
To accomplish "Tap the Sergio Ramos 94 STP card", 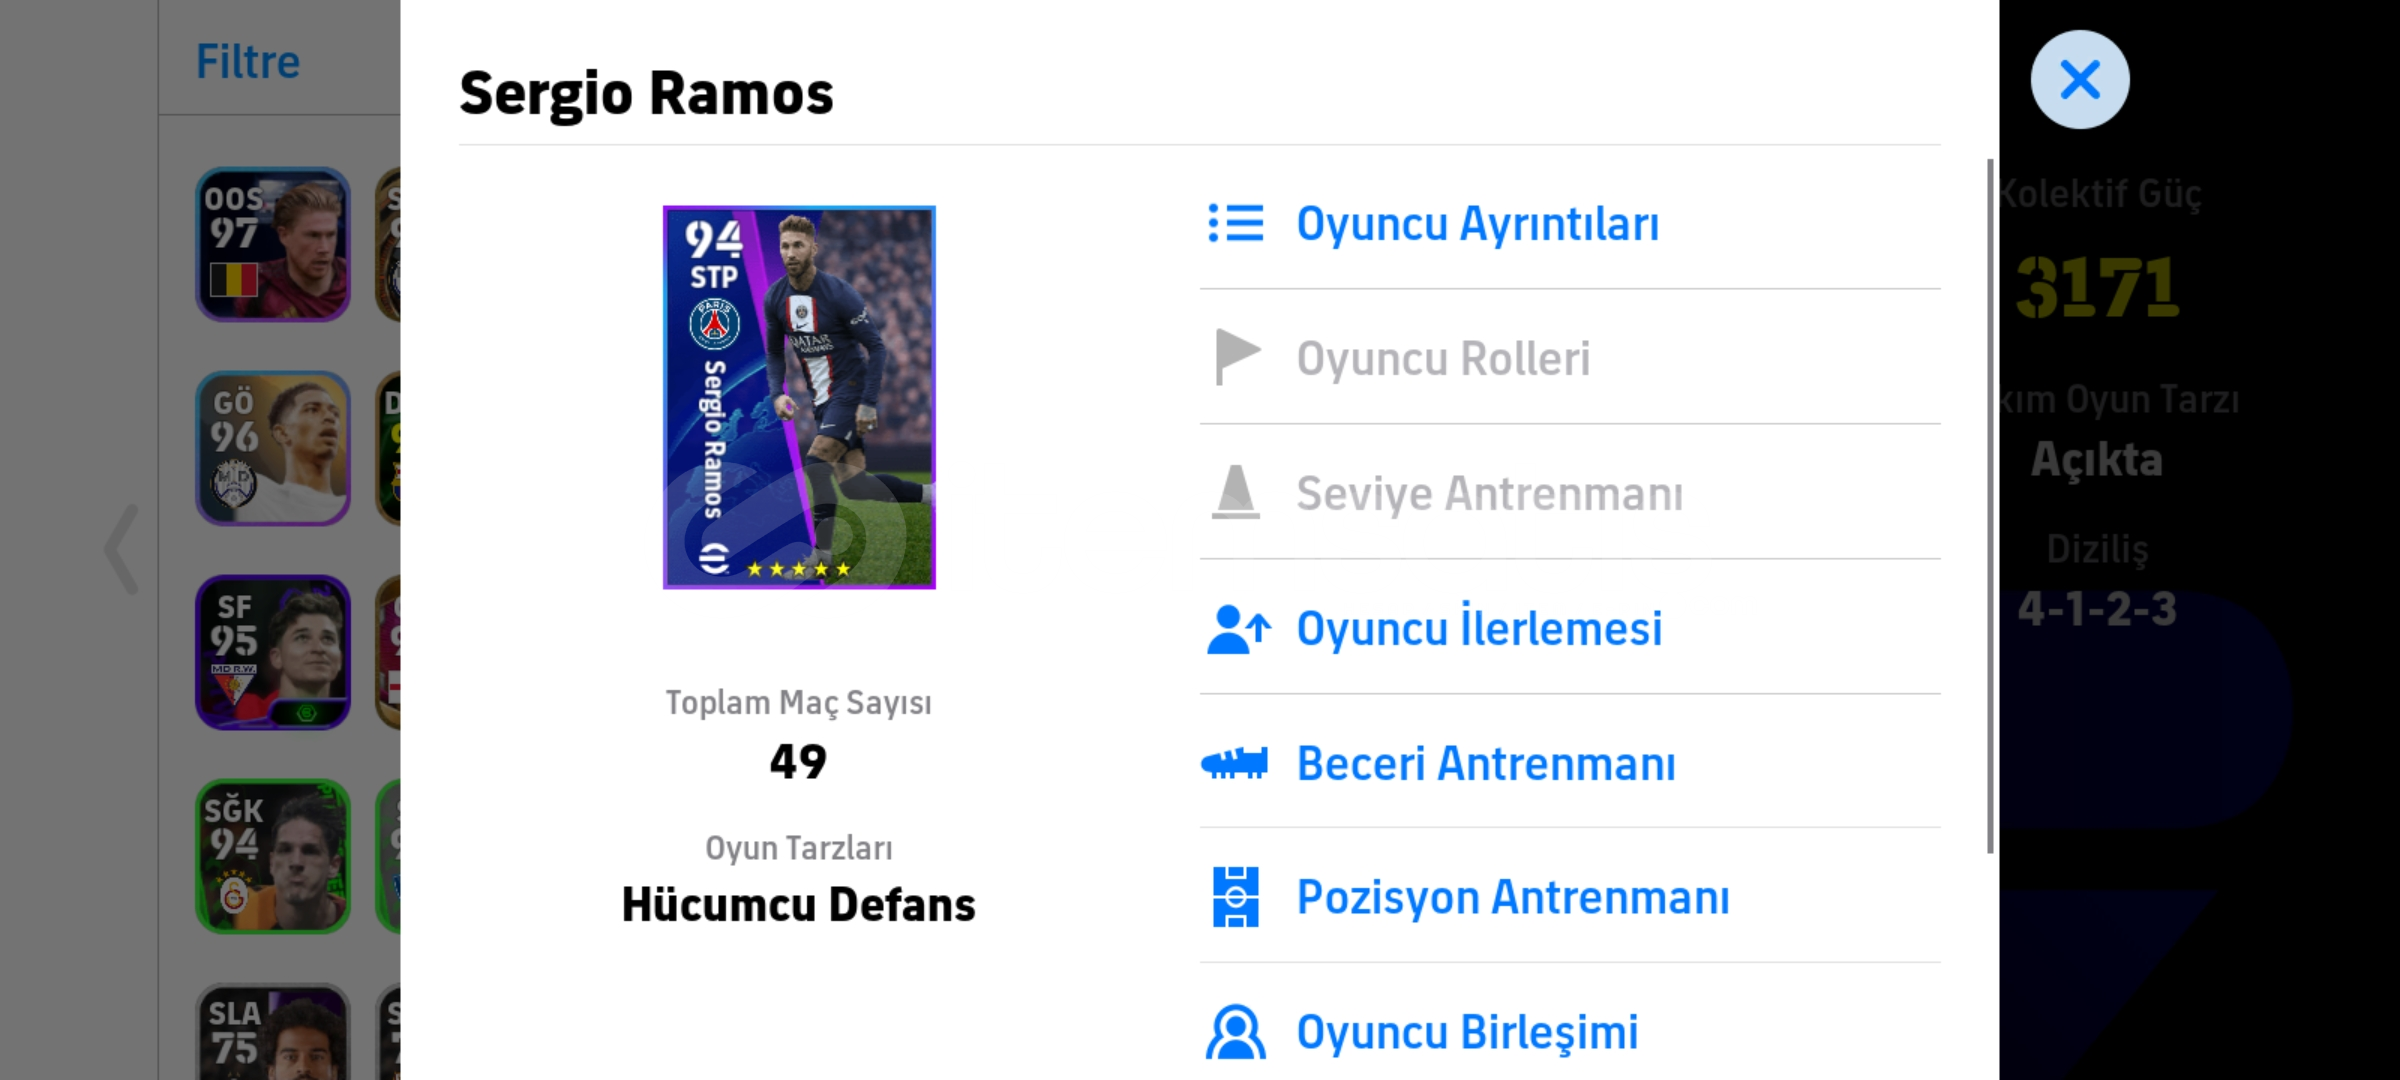I will 799,397.
